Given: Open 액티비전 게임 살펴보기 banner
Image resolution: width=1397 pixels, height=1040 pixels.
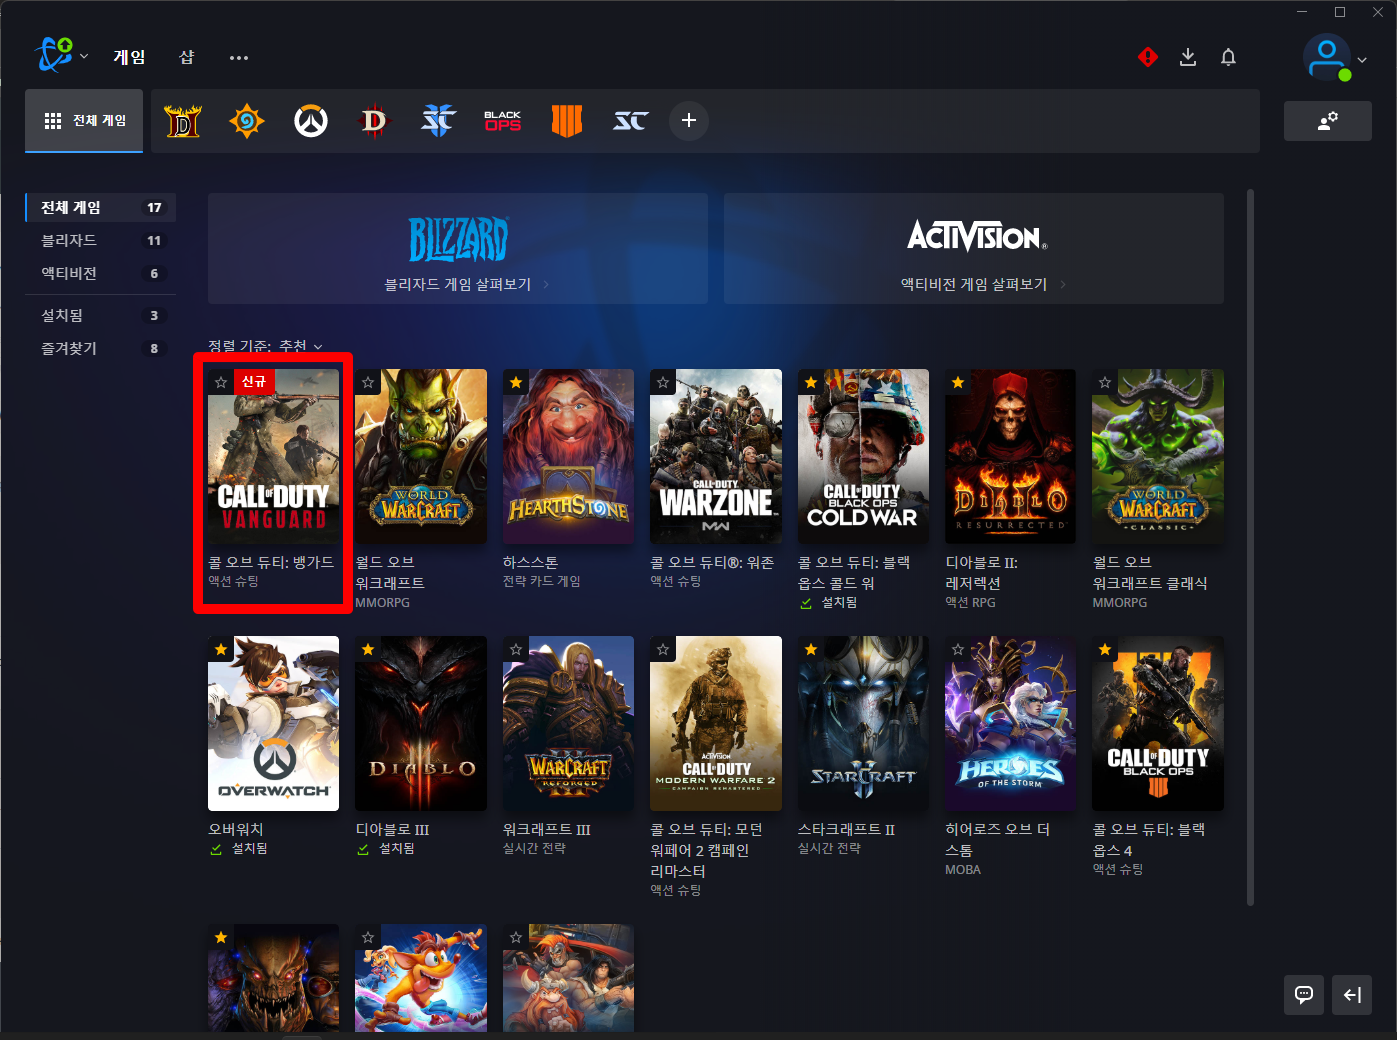Looking at the screenshot, I should (x=974, y=248).
